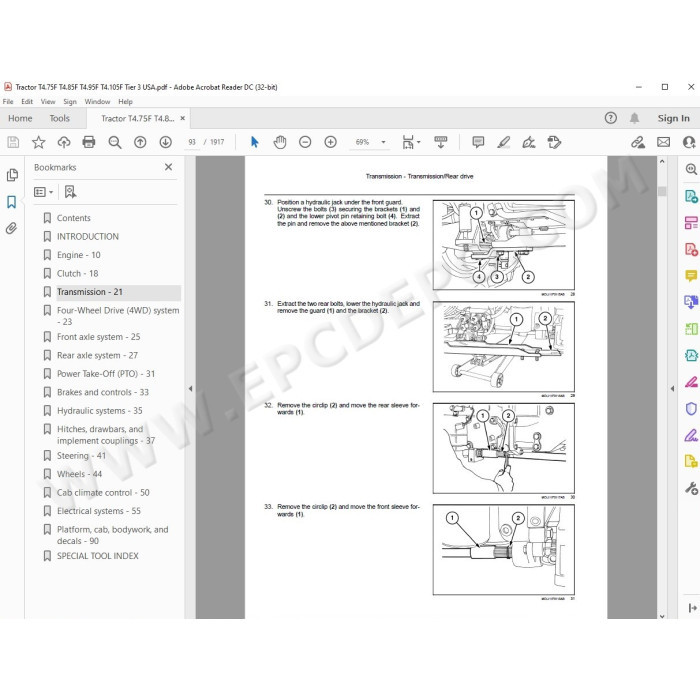Open the File menu
700x700 pixels.
[8, 102]
